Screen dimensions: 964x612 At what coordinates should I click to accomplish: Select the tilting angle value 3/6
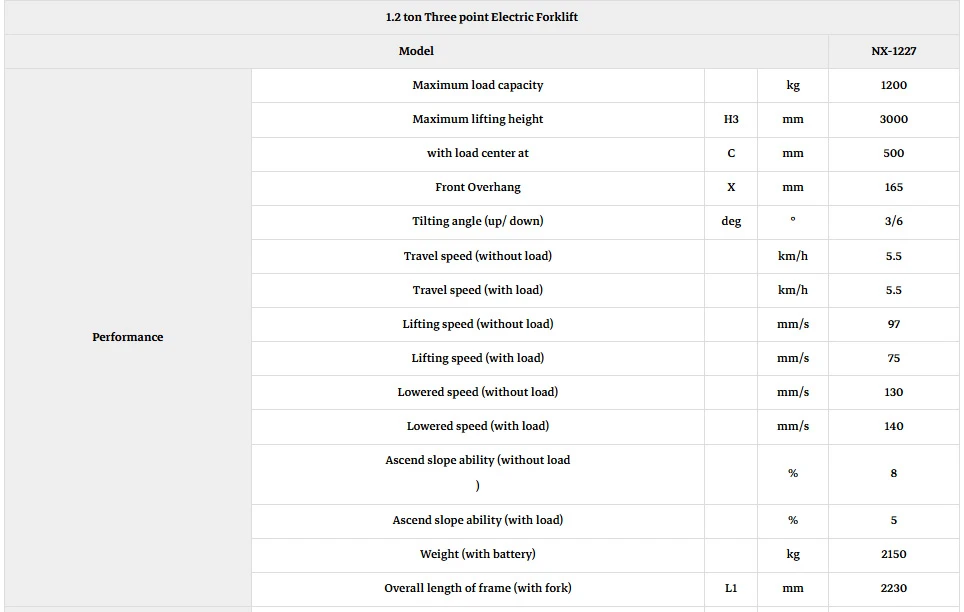893,221
